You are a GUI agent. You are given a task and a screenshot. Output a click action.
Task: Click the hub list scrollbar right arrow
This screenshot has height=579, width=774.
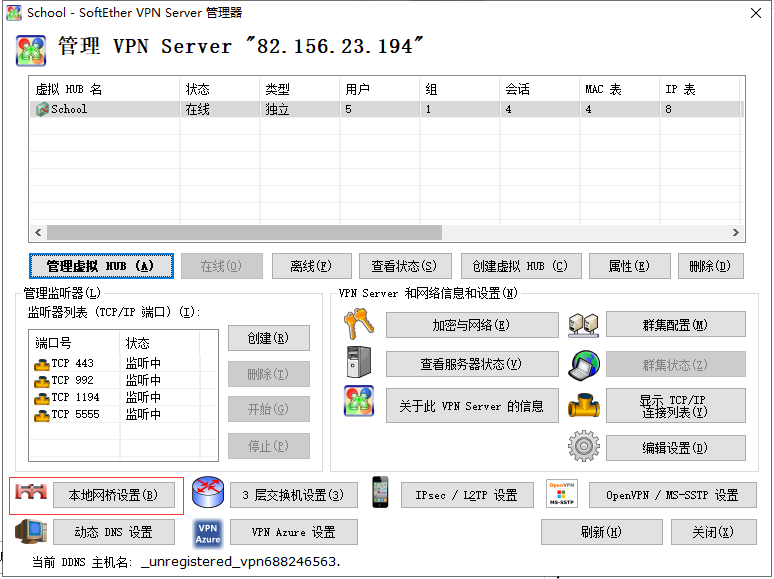tap(736, 232)
